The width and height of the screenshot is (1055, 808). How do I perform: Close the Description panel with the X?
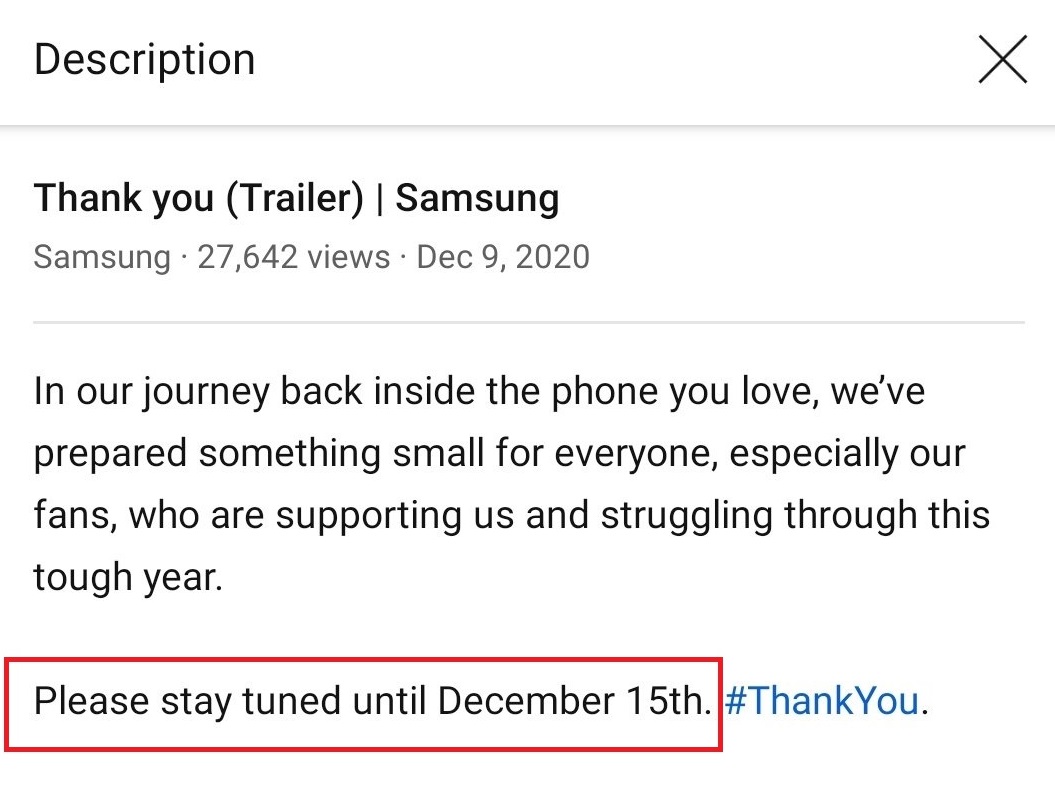(x=1002, y=59)
